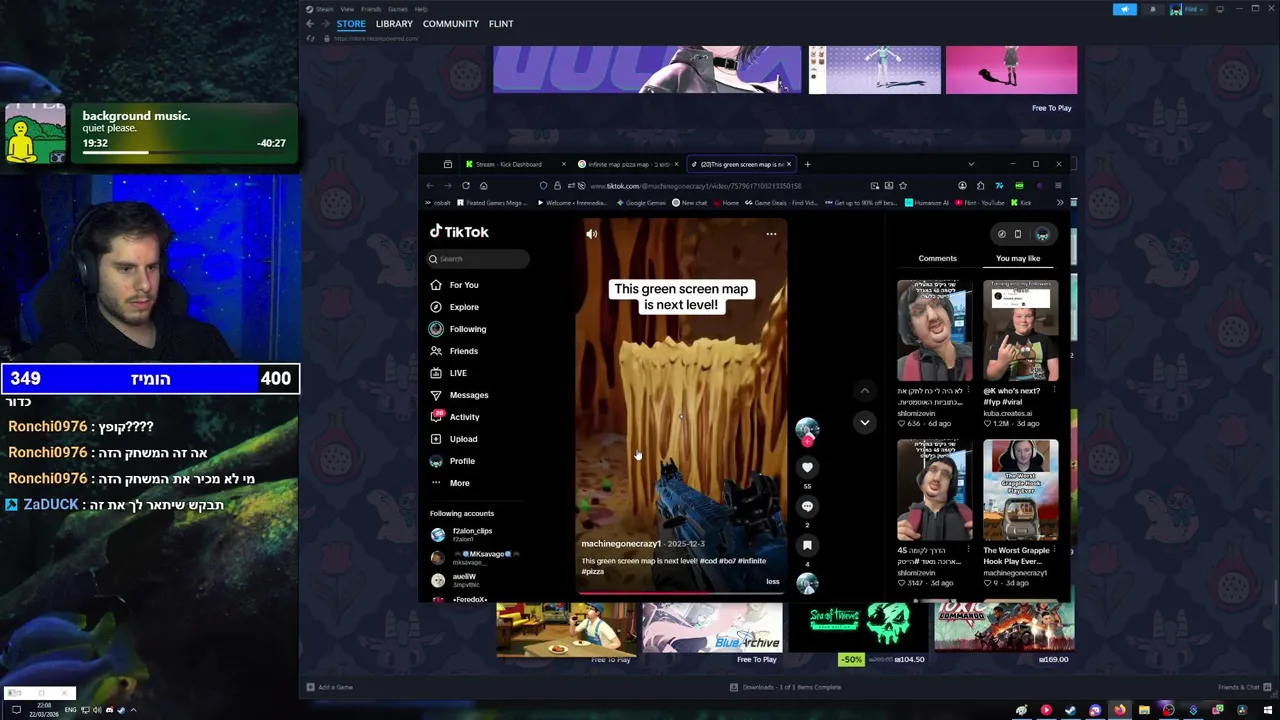Open TikTok get-app phone icon
Screen dimensions: 1280x720
tap(1018, 234)
